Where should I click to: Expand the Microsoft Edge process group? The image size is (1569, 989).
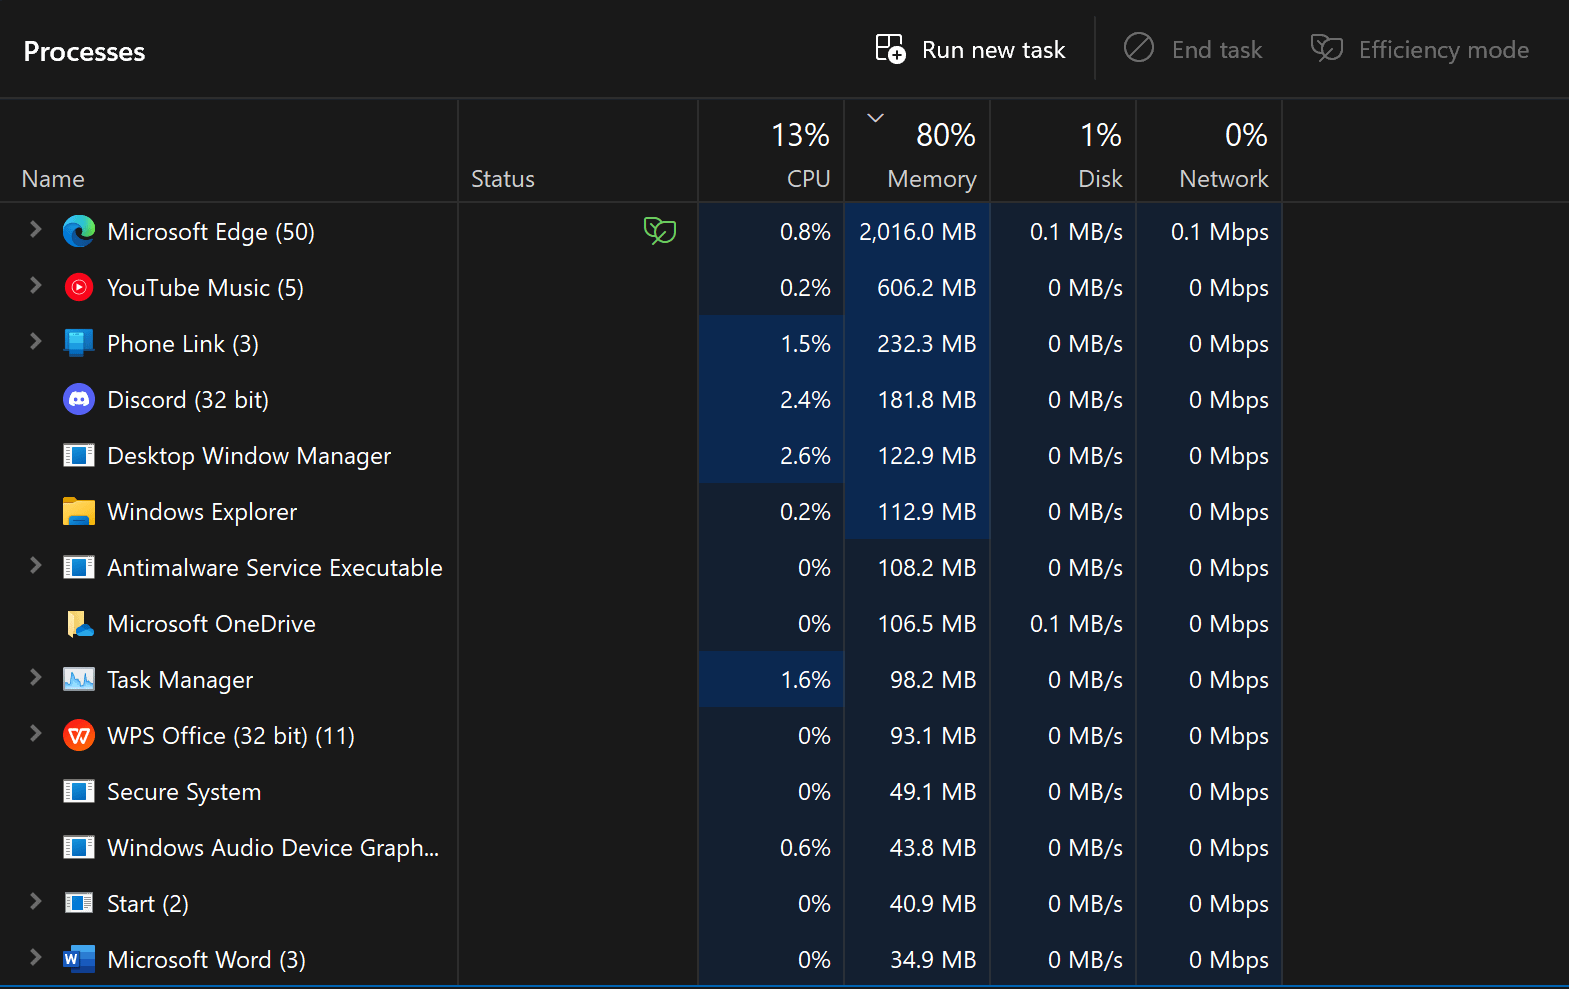[36, 230]
